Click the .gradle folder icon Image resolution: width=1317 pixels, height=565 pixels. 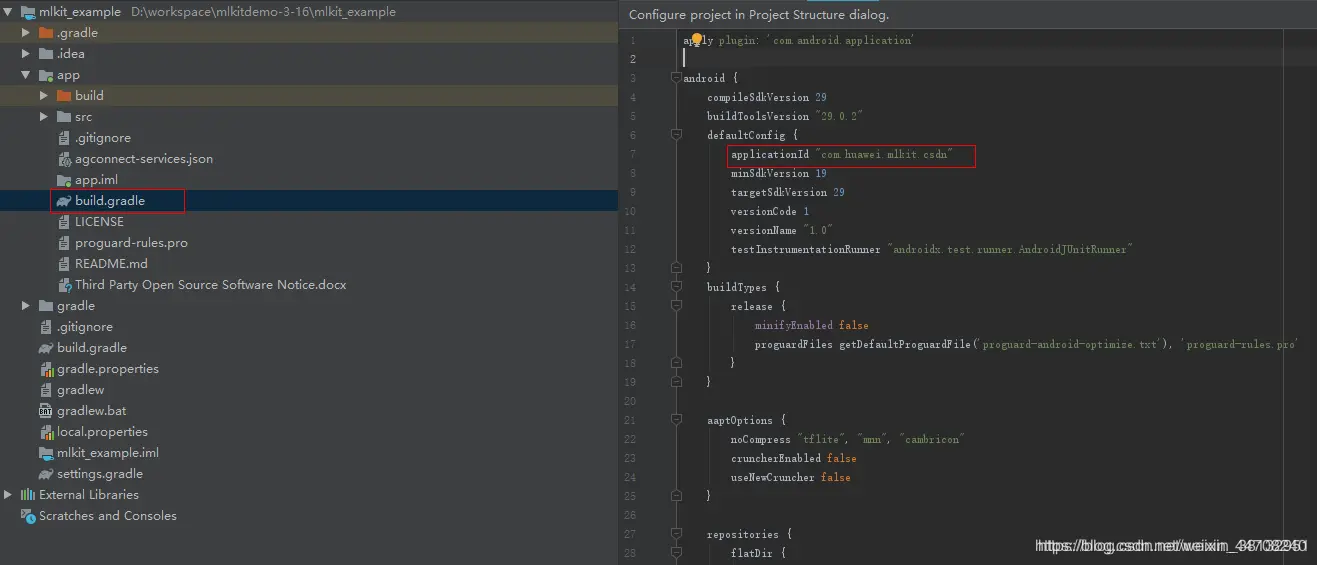tap(46, 33)
